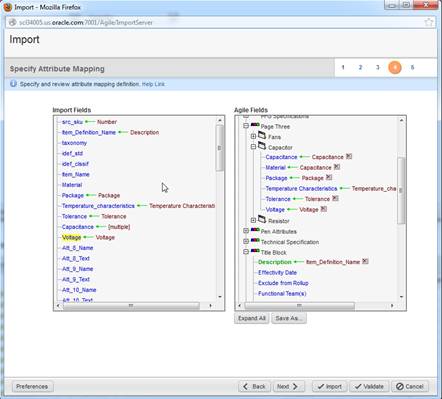Remove mapping icon next to Tolerance field

pos(335,198)
